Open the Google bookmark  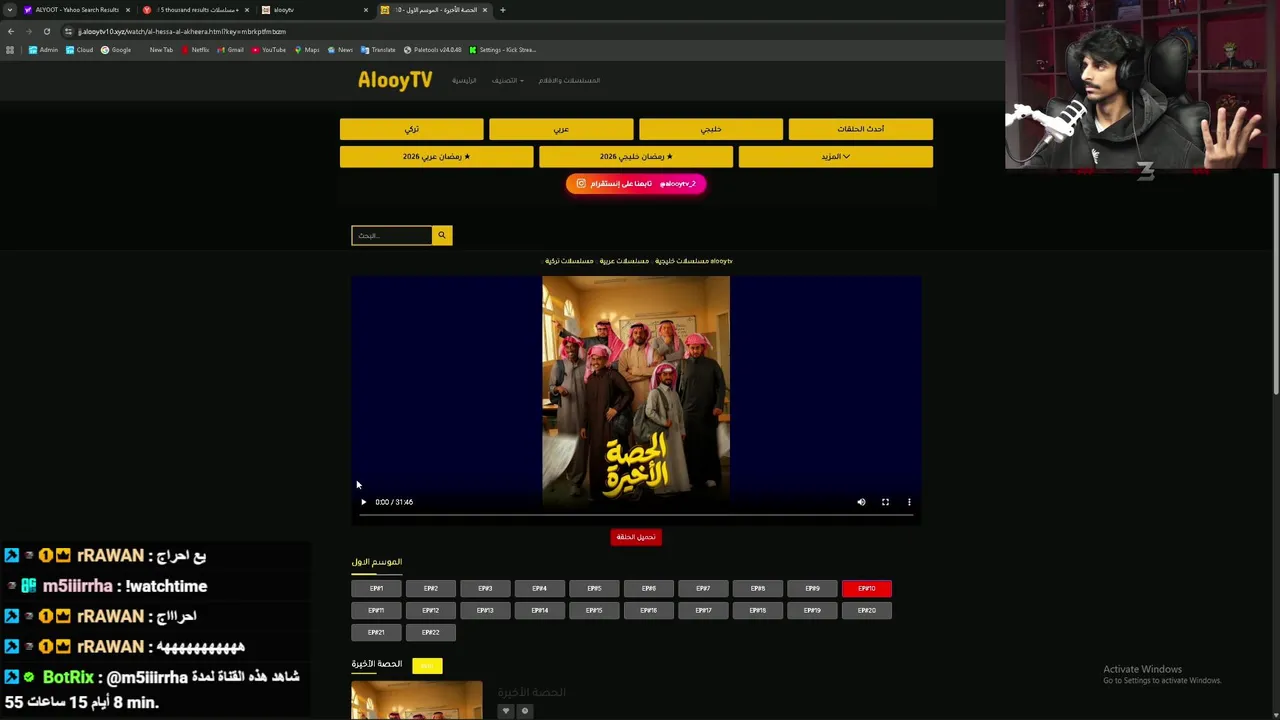(116, 50)
